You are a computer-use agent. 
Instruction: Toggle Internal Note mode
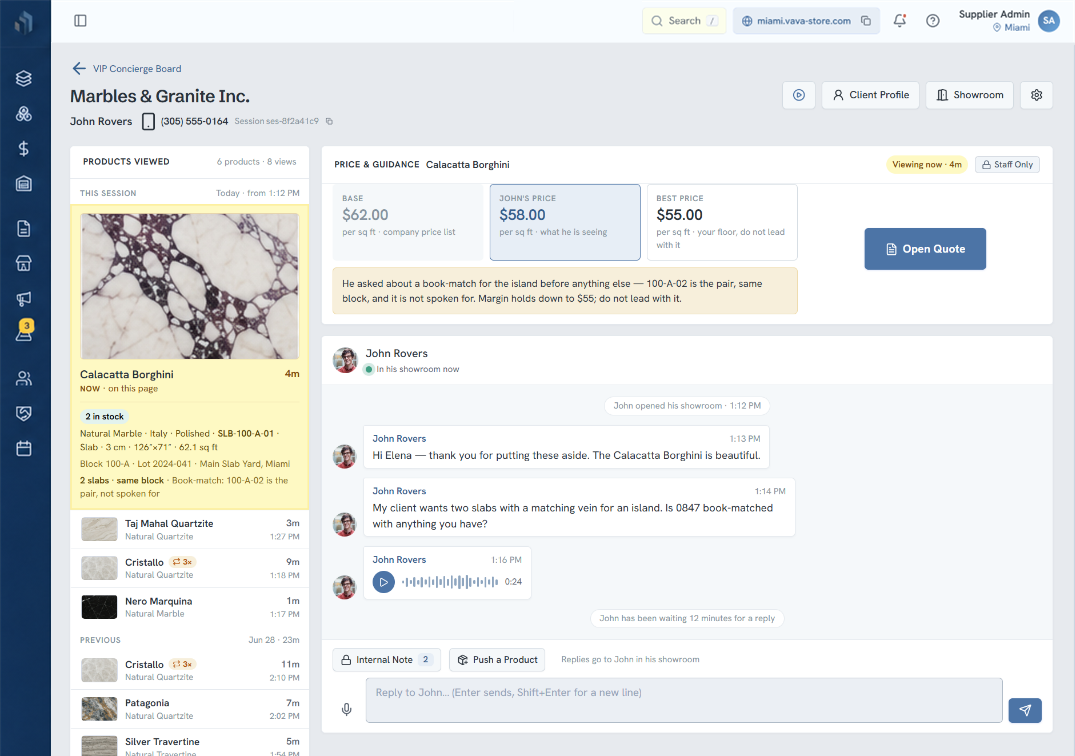coord(385,659)
